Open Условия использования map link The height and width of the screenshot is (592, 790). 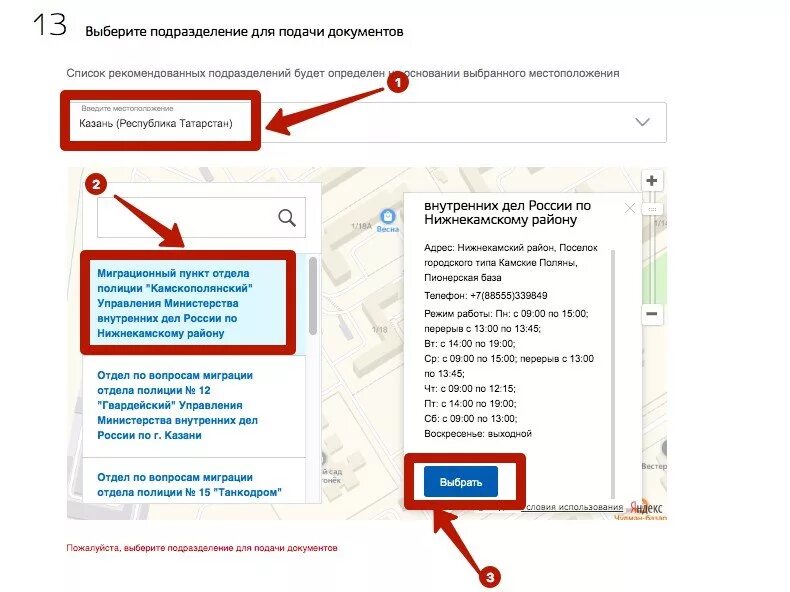[x=571, y=507]
